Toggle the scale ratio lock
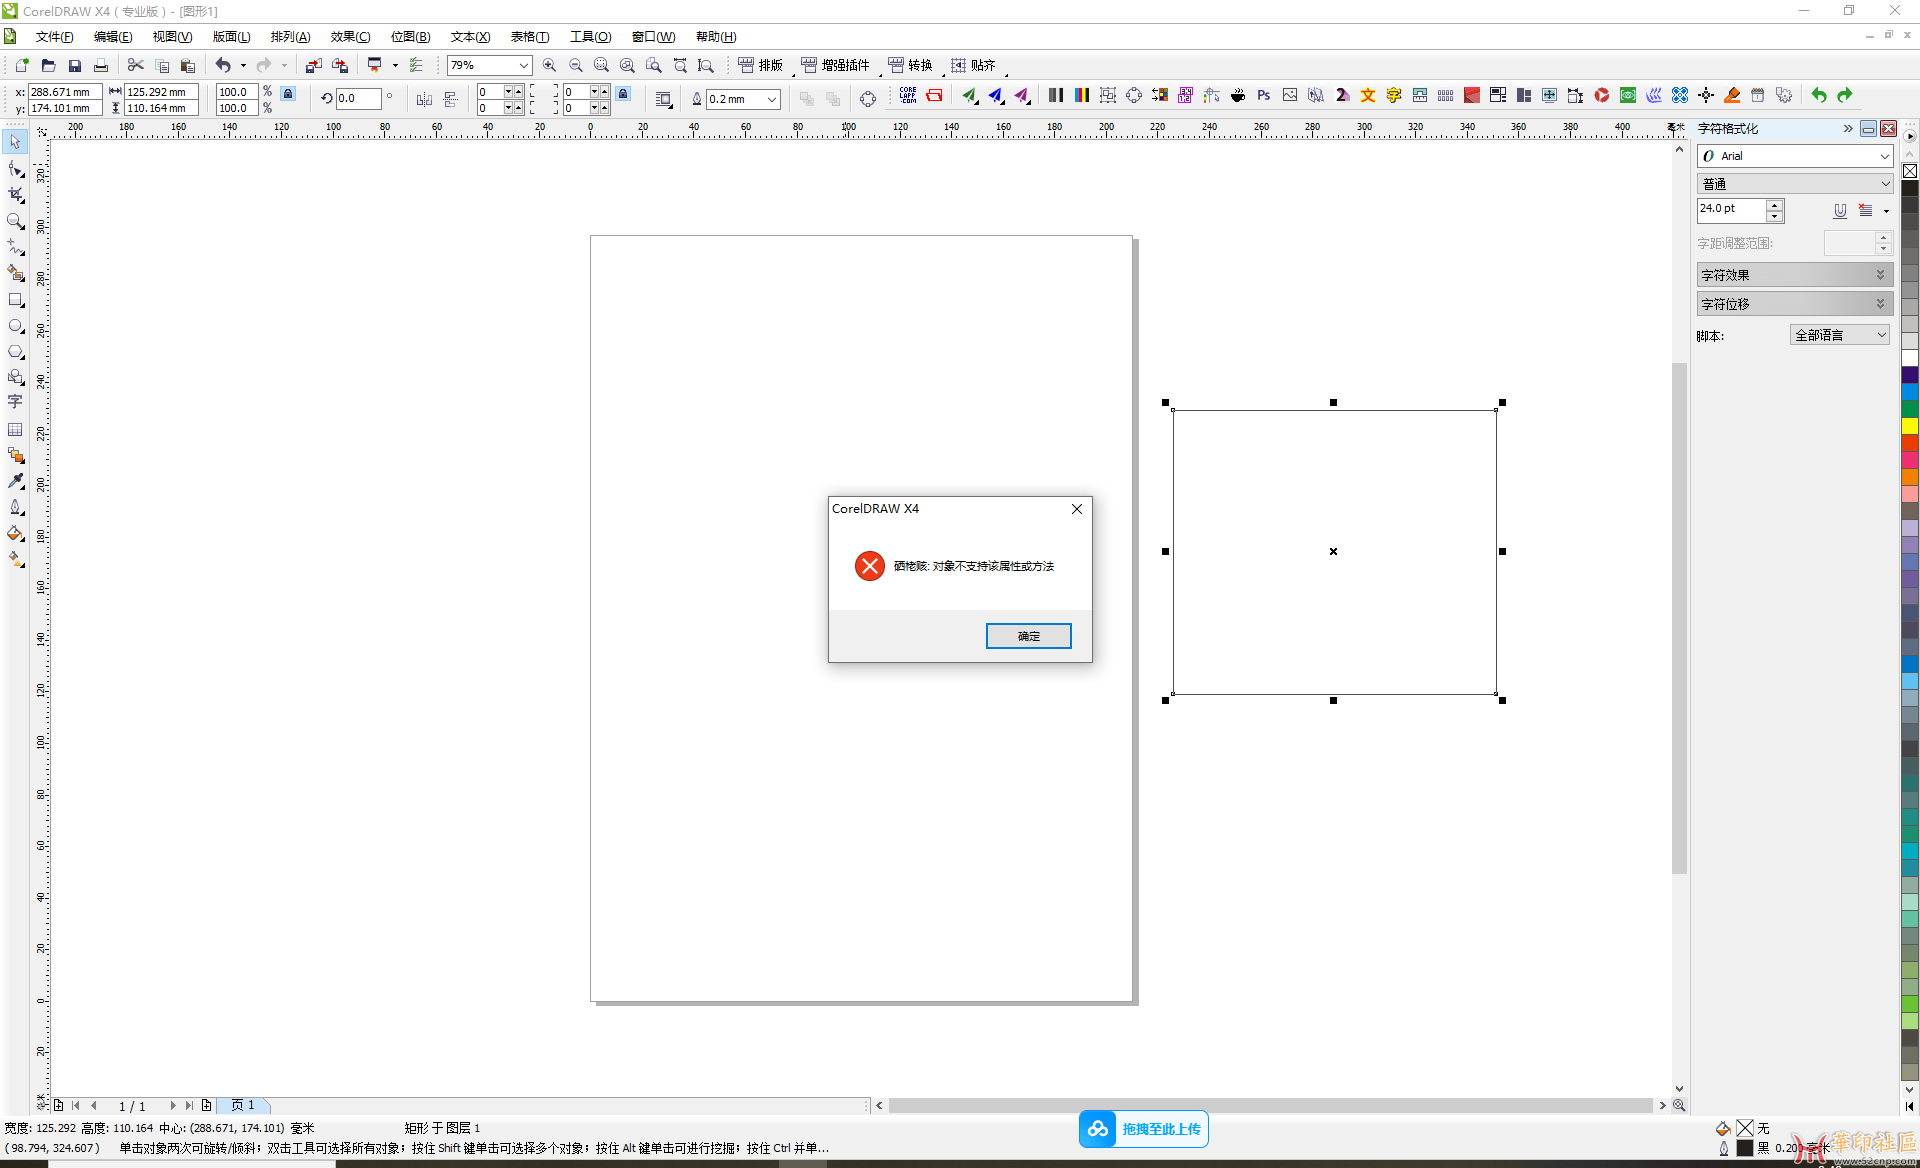Screen dimensions: 1920x1168 click(288, 93)
